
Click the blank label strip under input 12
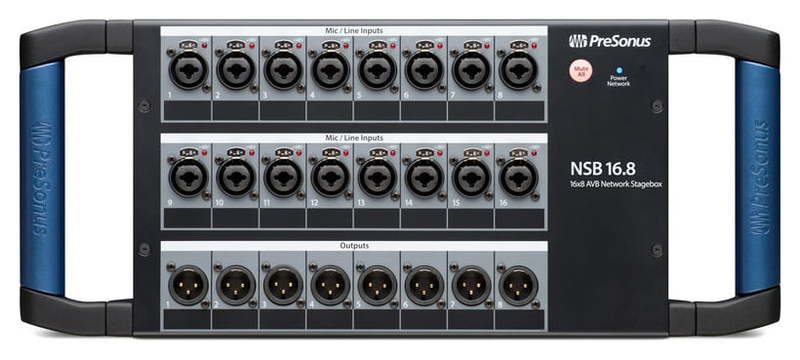click(330, 218)
